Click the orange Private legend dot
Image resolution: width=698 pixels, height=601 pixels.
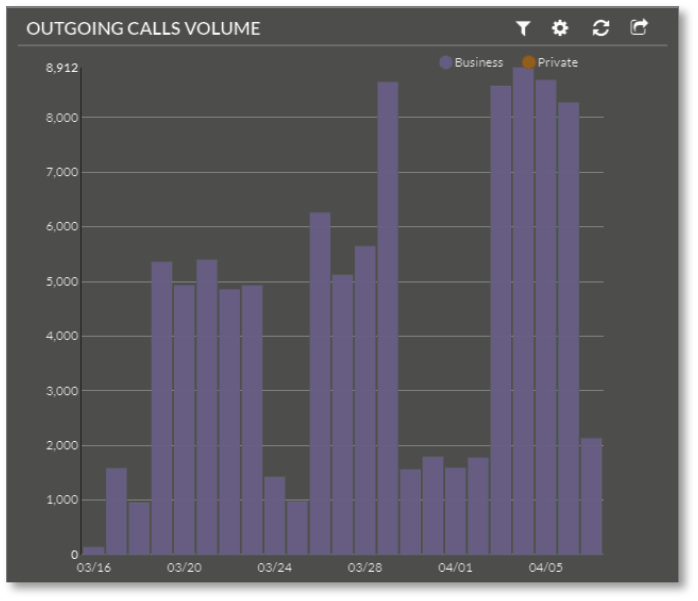(x=529, y=62)
